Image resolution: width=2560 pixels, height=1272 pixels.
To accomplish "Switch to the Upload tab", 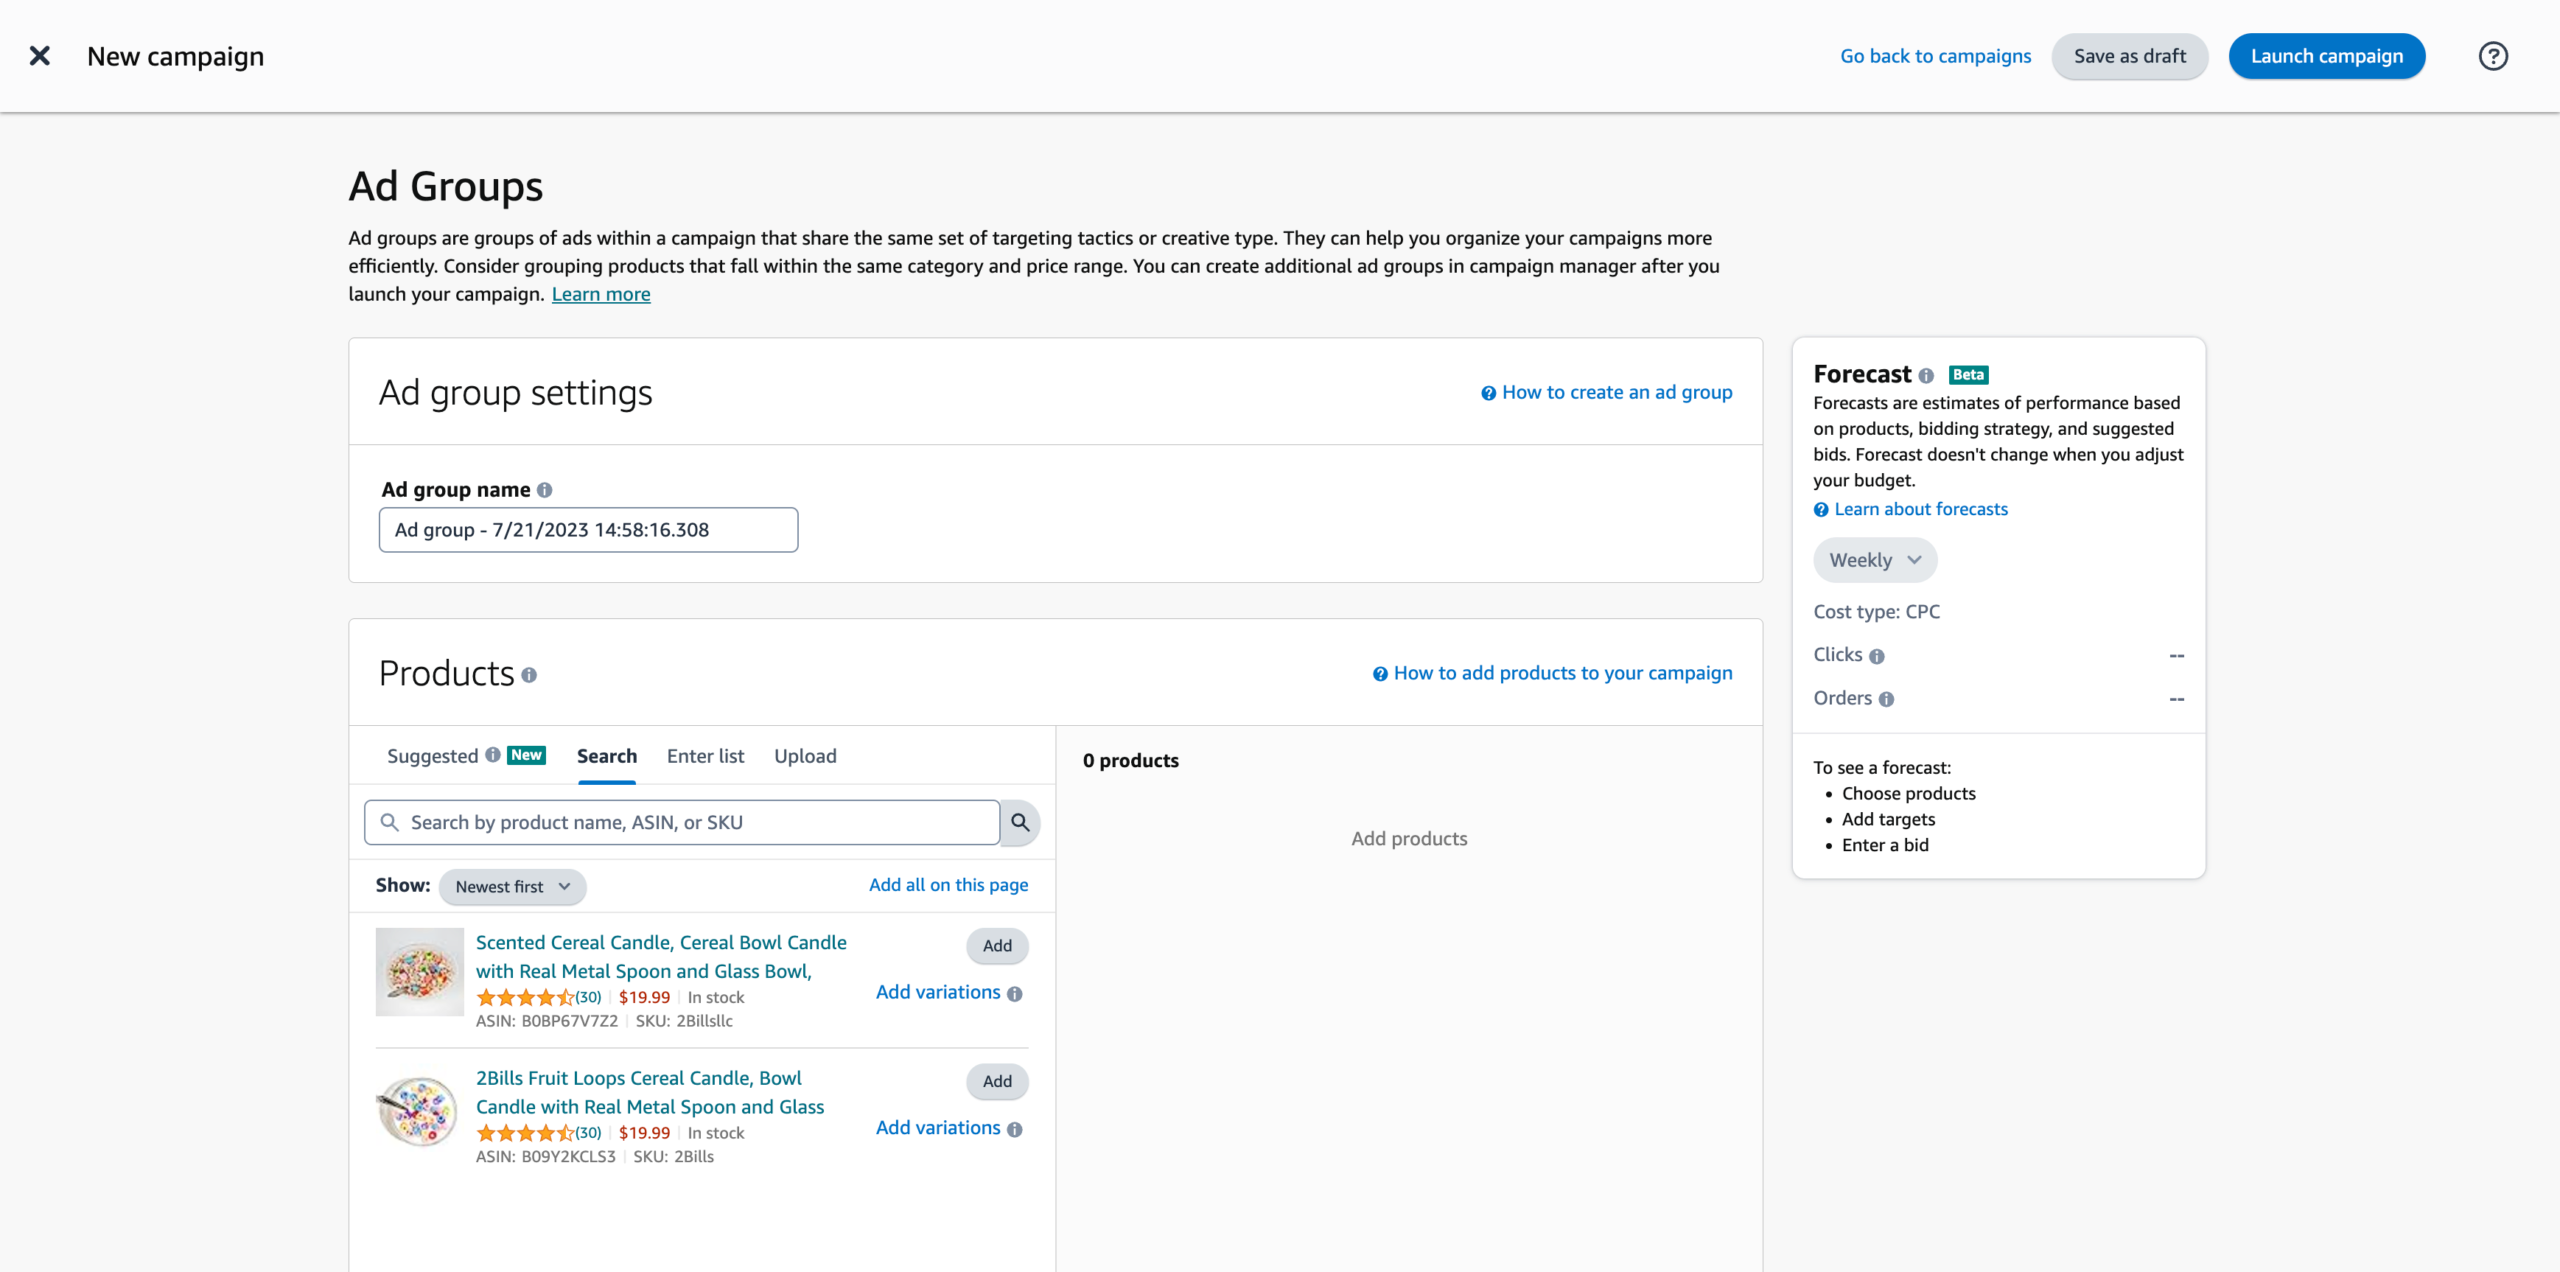I will point(805,756).
